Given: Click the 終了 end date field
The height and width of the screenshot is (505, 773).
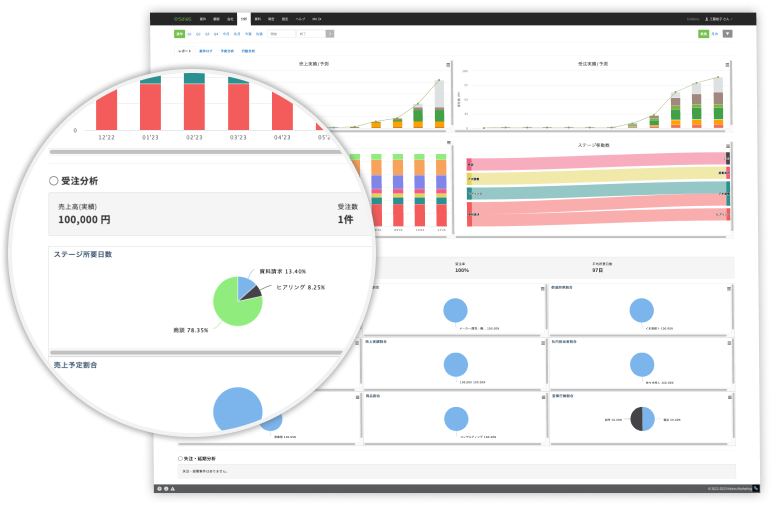Looking at the screenshot, I should 311,34.
